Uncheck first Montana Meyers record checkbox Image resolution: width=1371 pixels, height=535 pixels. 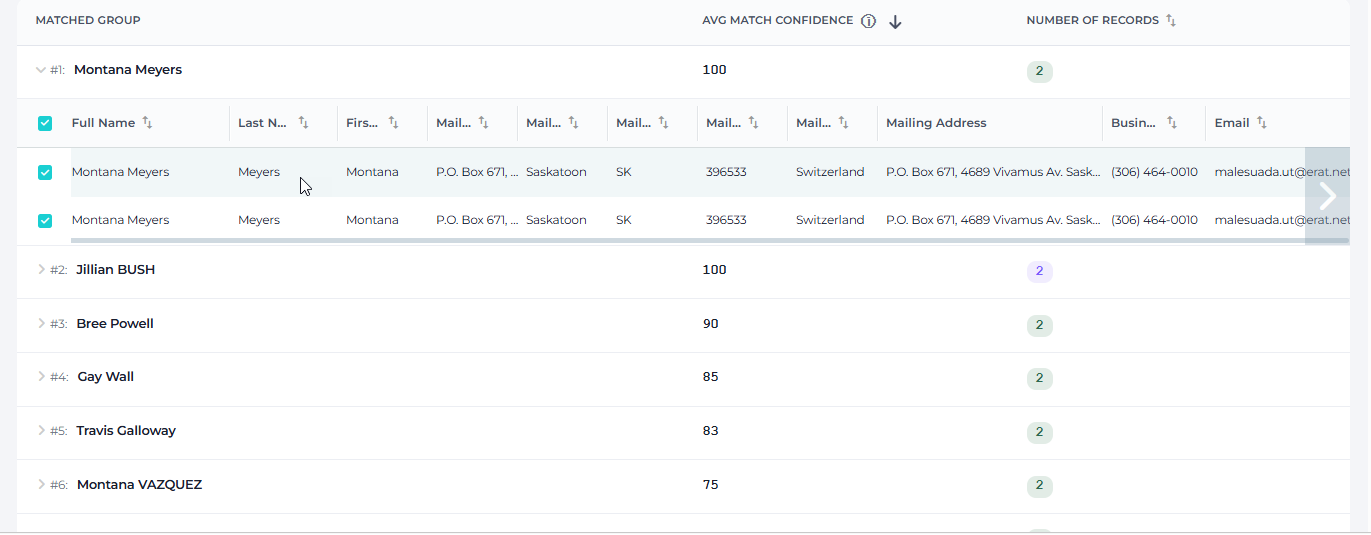(x=45, y=172)
